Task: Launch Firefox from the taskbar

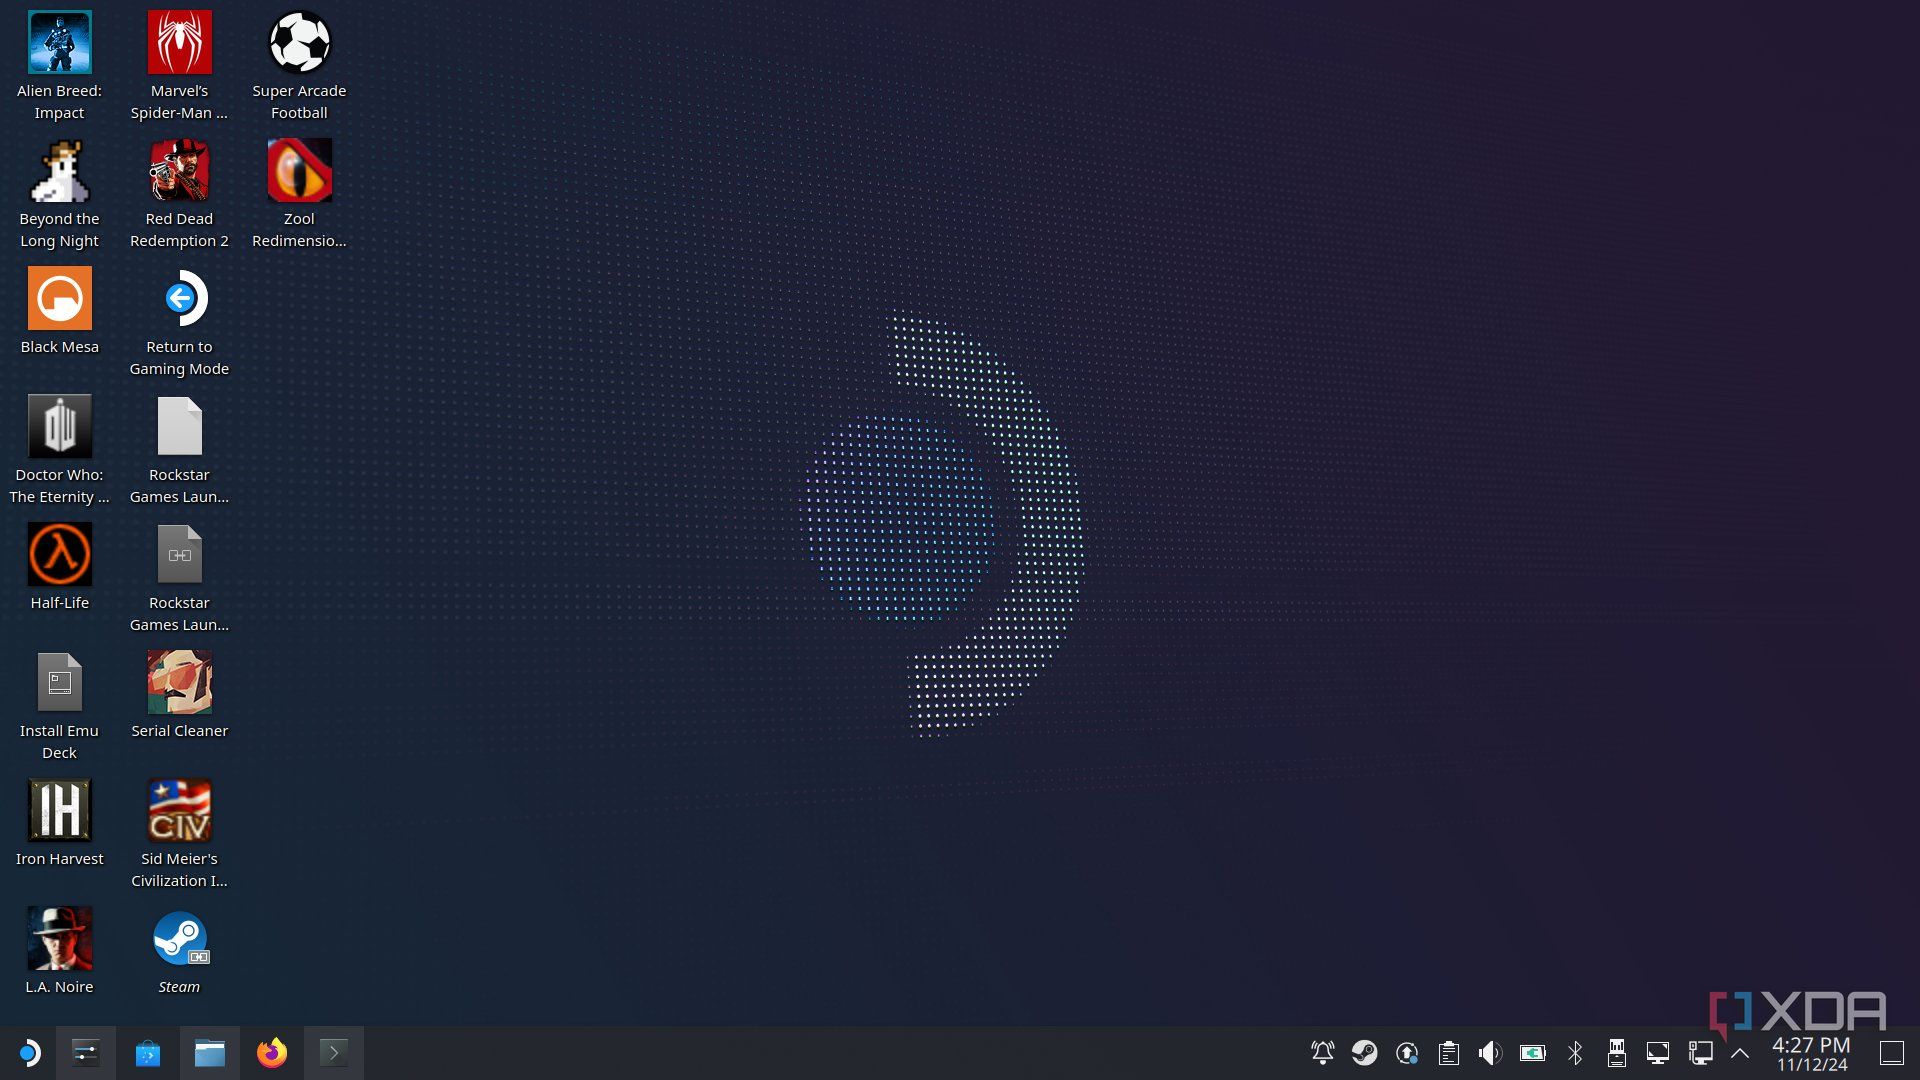Action: pyautogui.click(x=272, y=1053)
